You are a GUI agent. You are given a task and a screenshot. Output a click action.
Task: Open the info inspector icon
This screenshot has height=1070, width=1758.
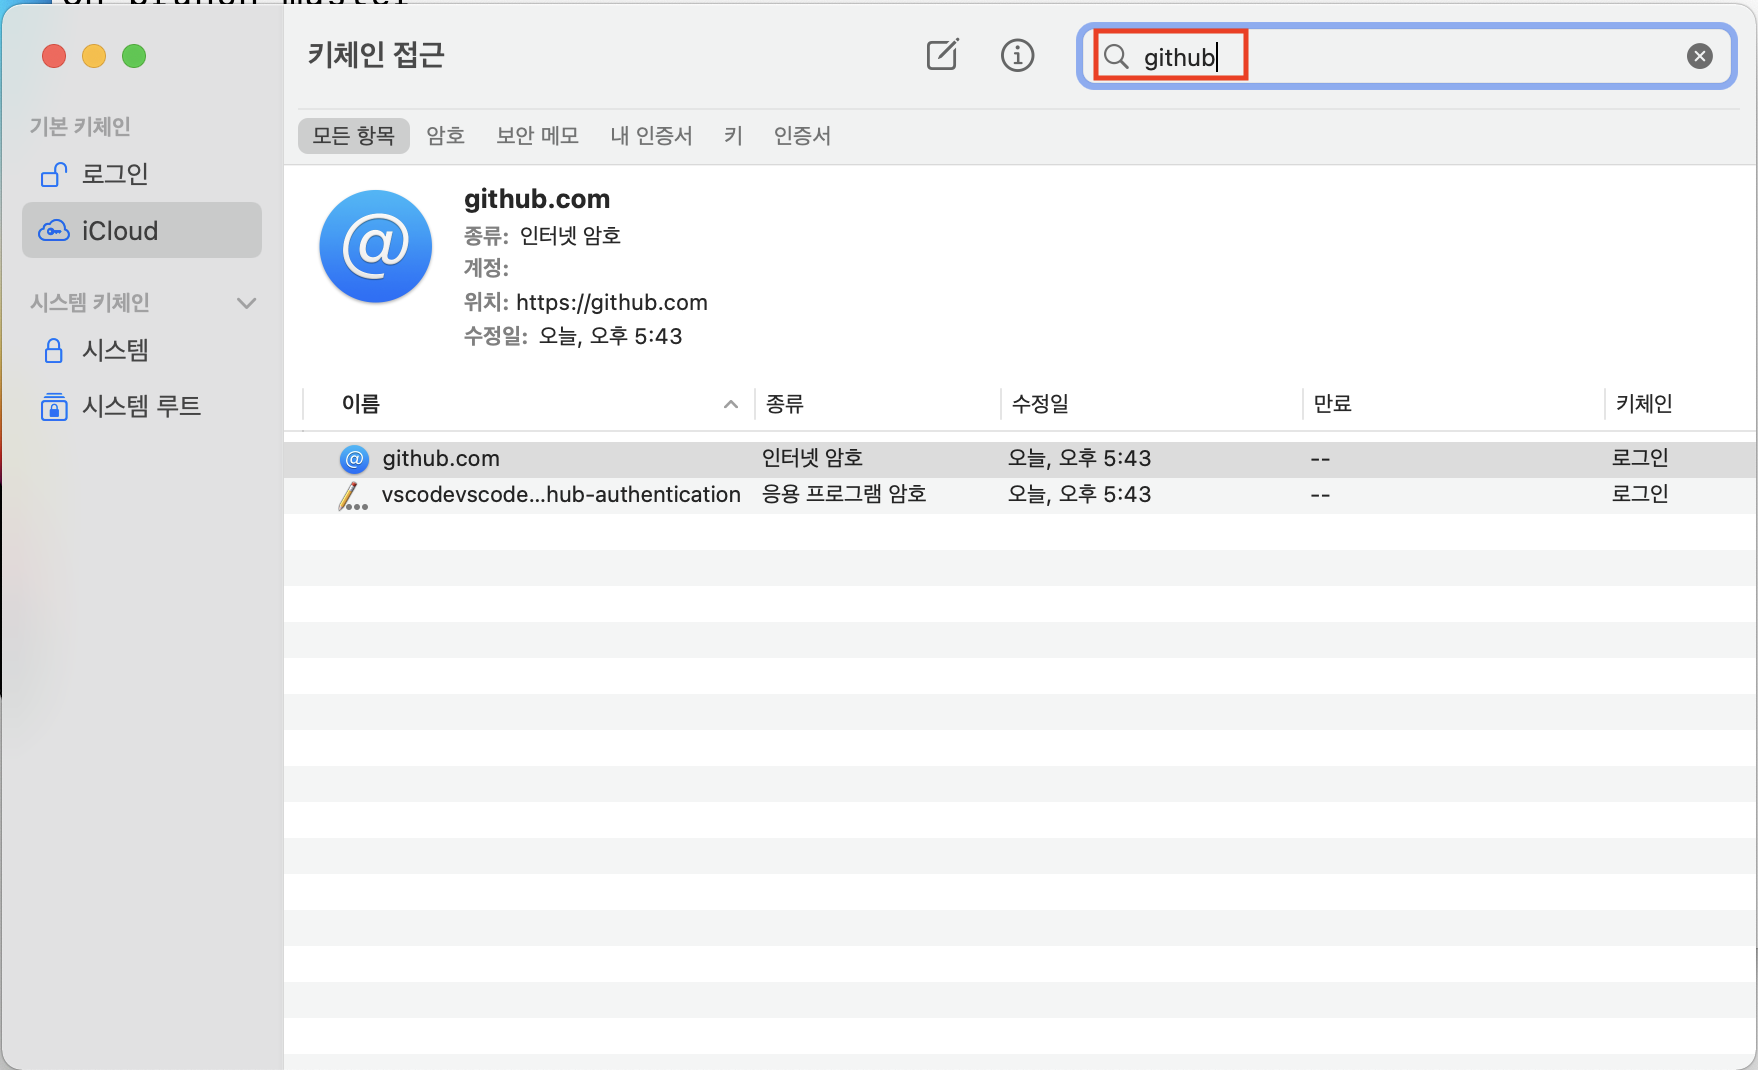(1017, 55)
